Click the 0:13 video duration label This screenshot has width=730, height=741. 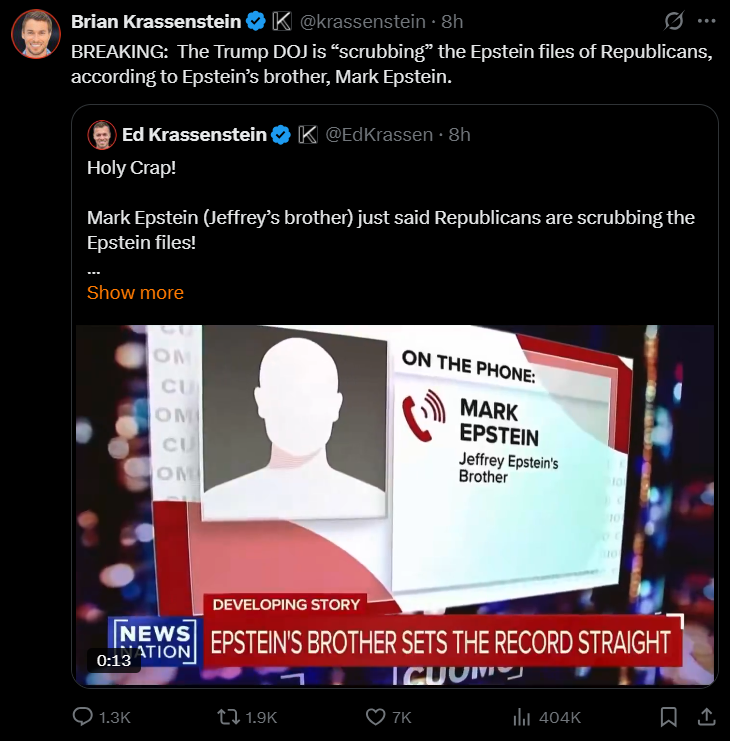pos(113,660)
